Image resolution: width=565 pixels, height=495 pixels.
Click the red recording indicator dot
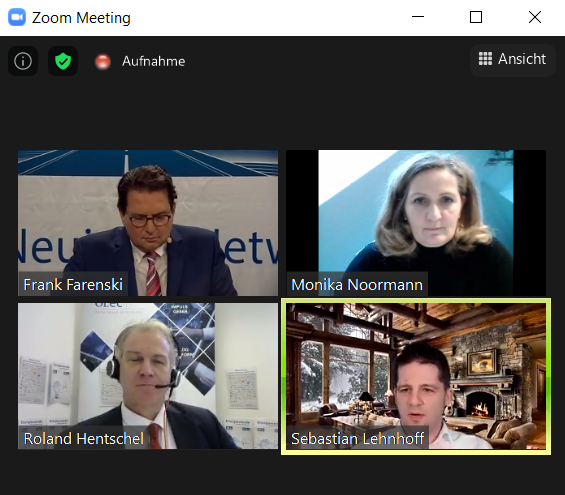[103, 61]
